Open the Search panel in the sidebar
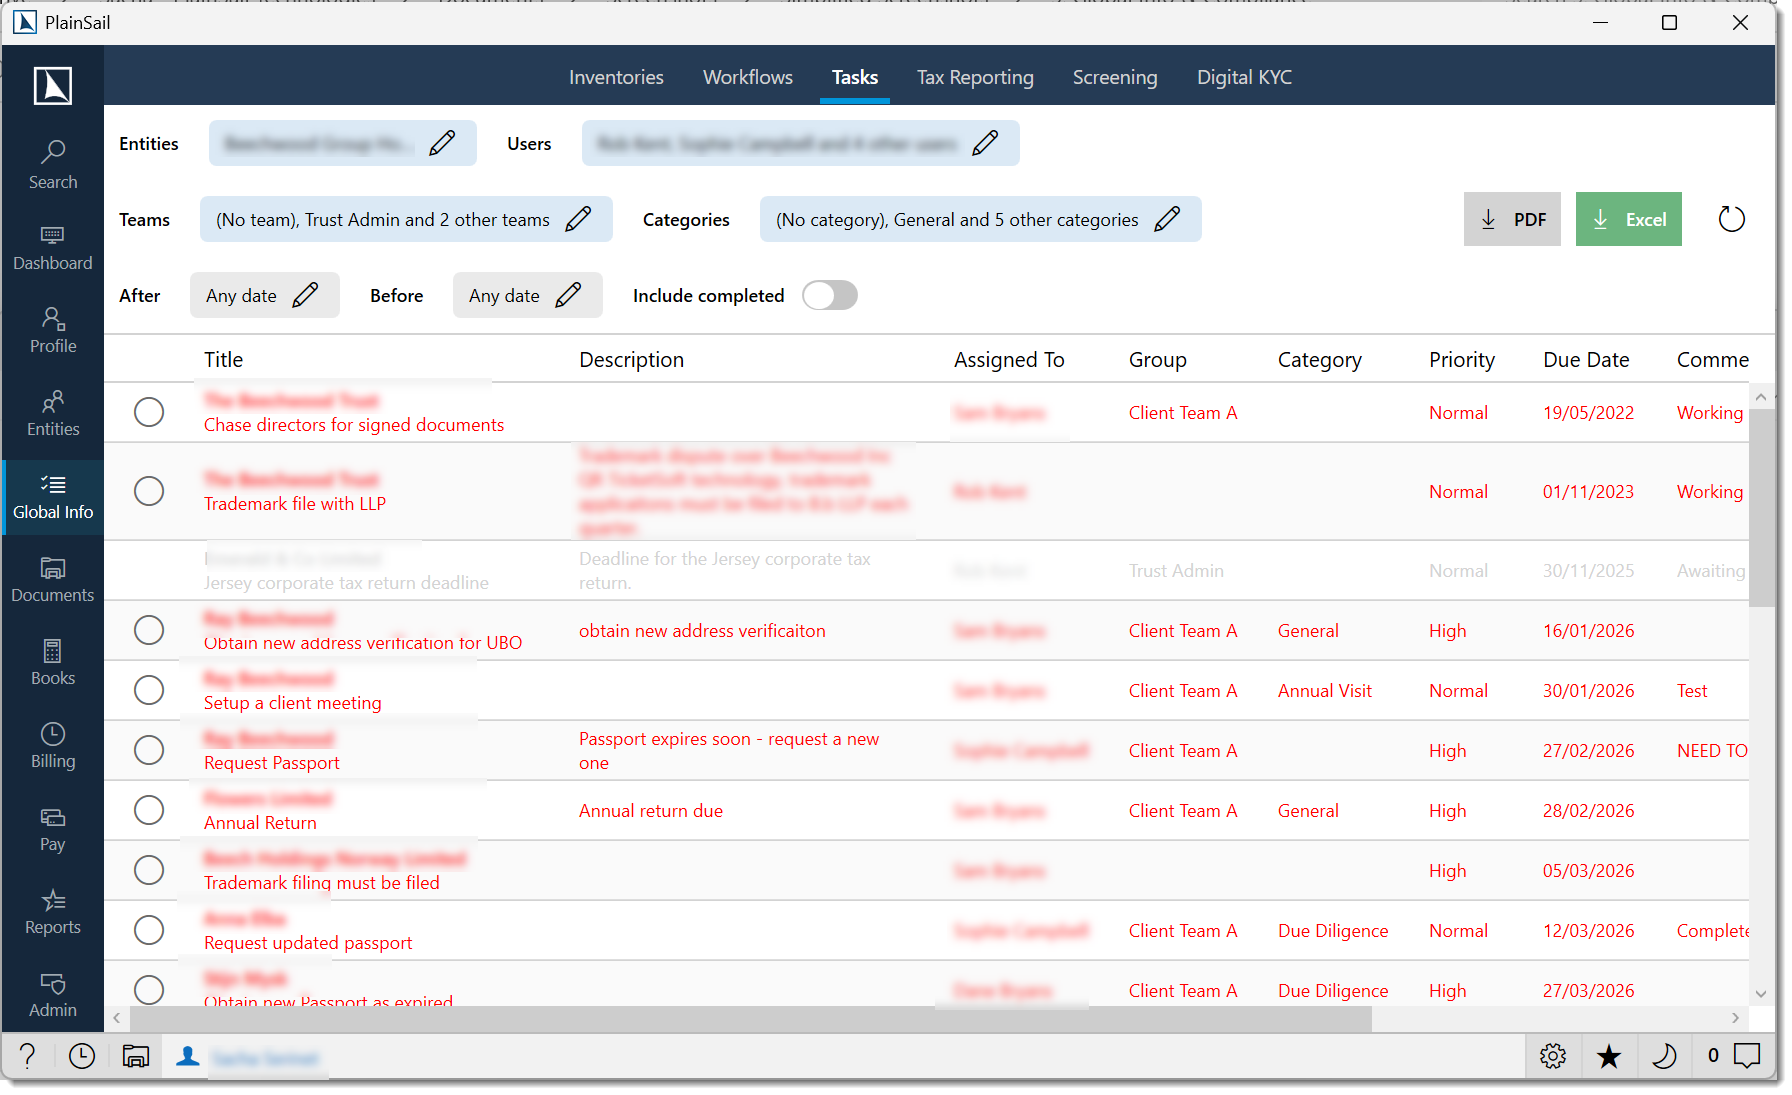The width and height of the screenshot is (1792, 1095). coord(52,163)
